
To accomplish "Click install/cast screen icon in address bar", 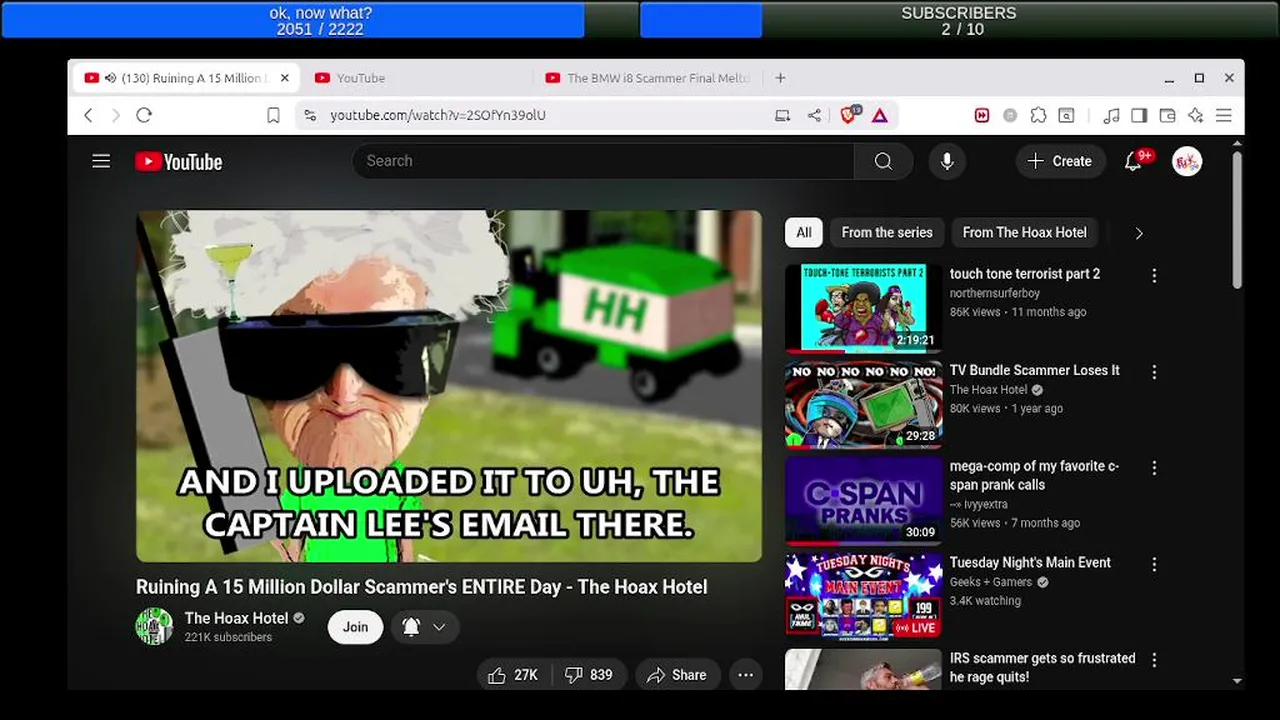I will (782, 115).
